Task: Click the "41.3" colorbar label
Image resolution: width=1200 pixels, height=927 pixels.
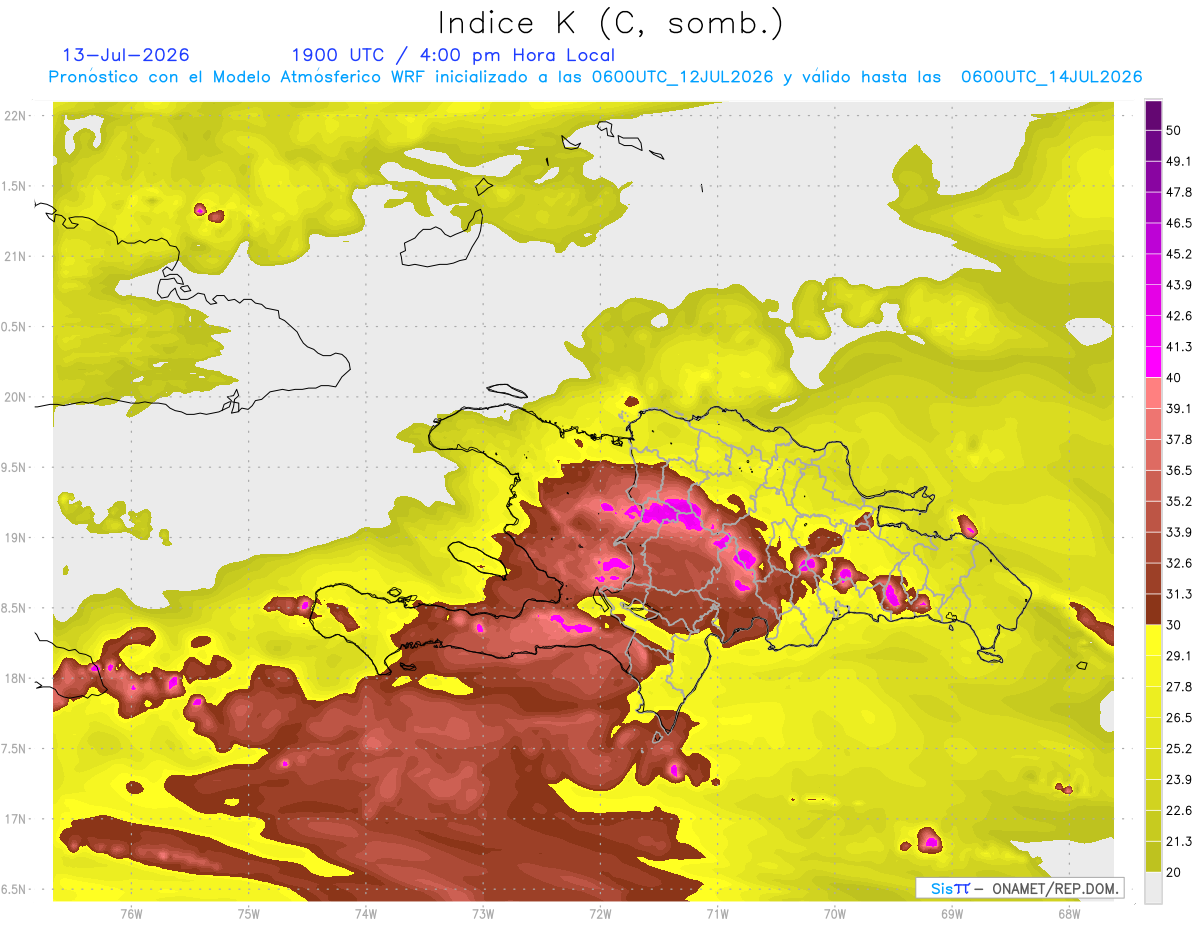Action: pos(1179,347)
